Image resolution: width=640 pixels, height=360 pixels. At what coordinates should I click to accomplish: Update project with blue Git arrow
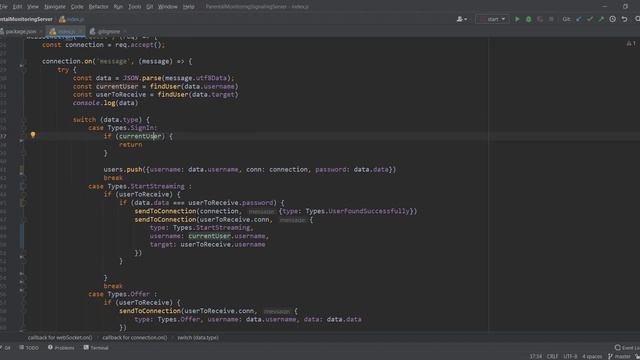click(579, 19)
